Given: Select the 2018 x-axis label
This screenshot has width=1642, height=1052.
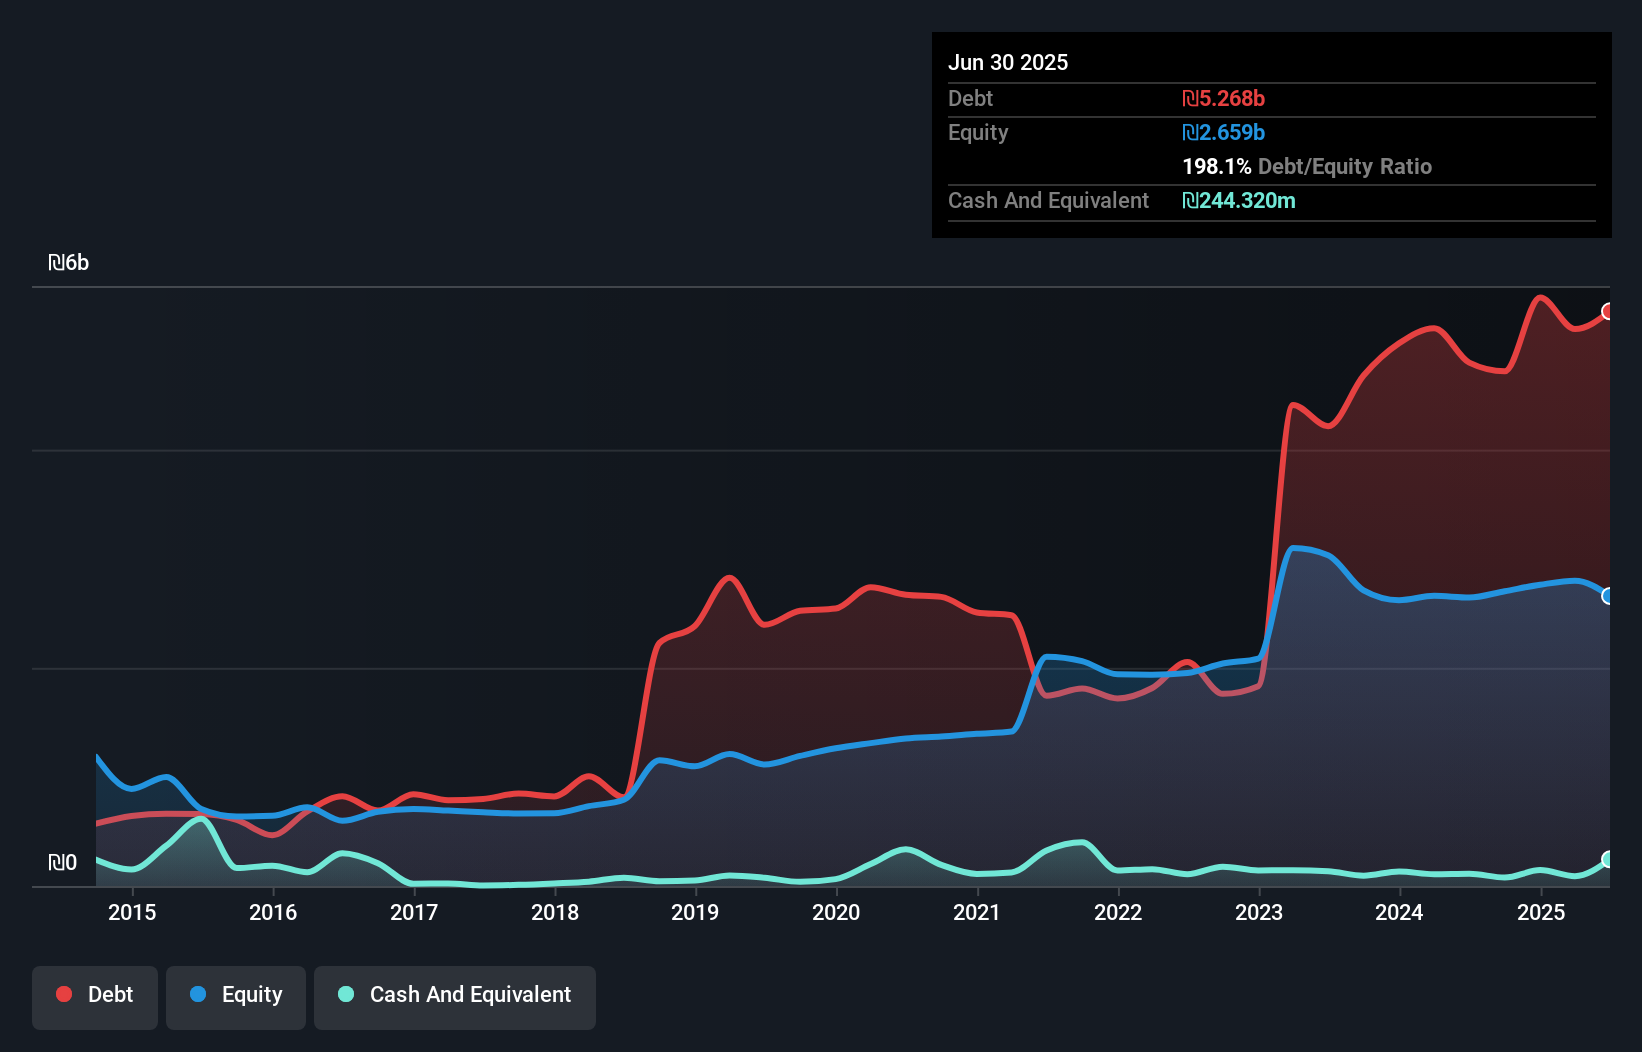Looking at the screenshot, I should (x=555, y=912).
